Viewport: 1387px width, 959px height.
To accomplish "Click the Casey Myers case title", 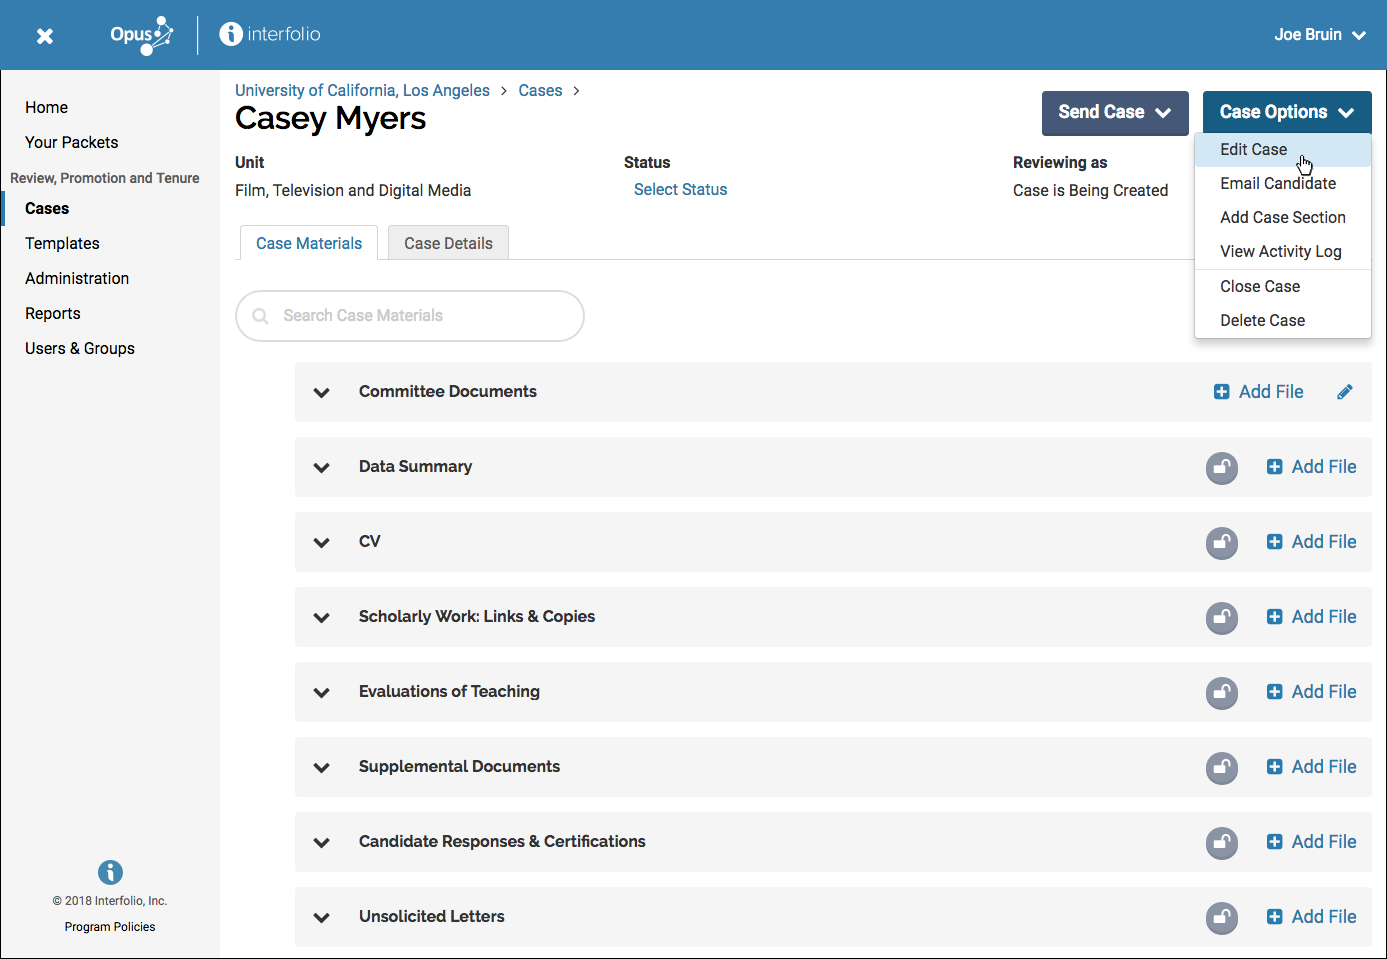I will point(330,119).
